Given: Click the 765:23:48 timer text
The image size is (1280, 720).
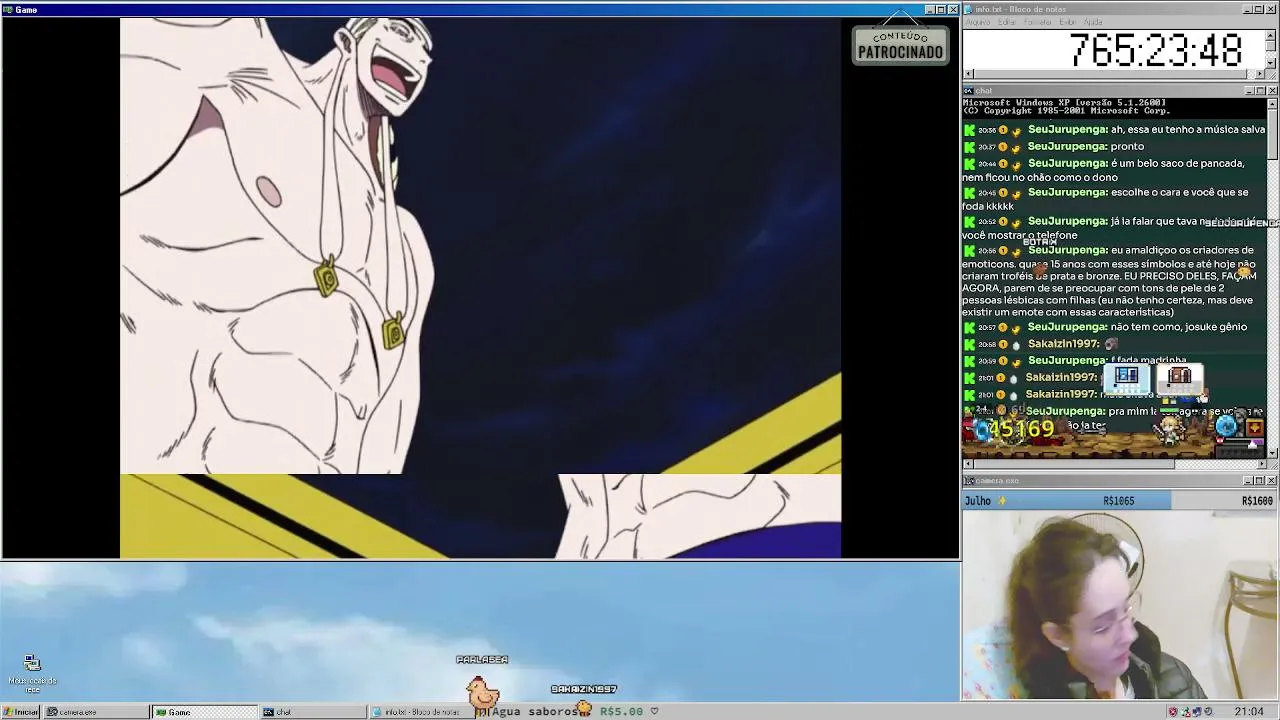Looking at the screenshot, I should [x=1156, y=50].
